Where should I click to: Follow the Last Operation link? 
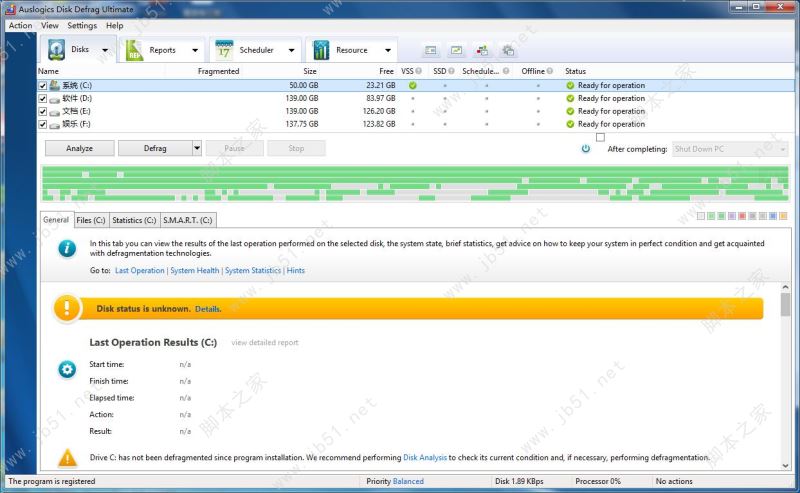140,270
